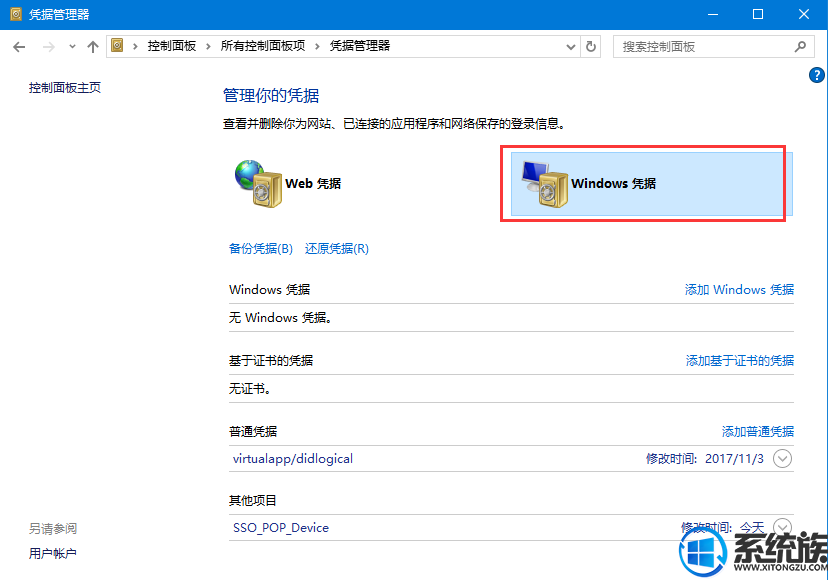Click 还原凭据(R) link
828x580 pixels.
[336, 249]
